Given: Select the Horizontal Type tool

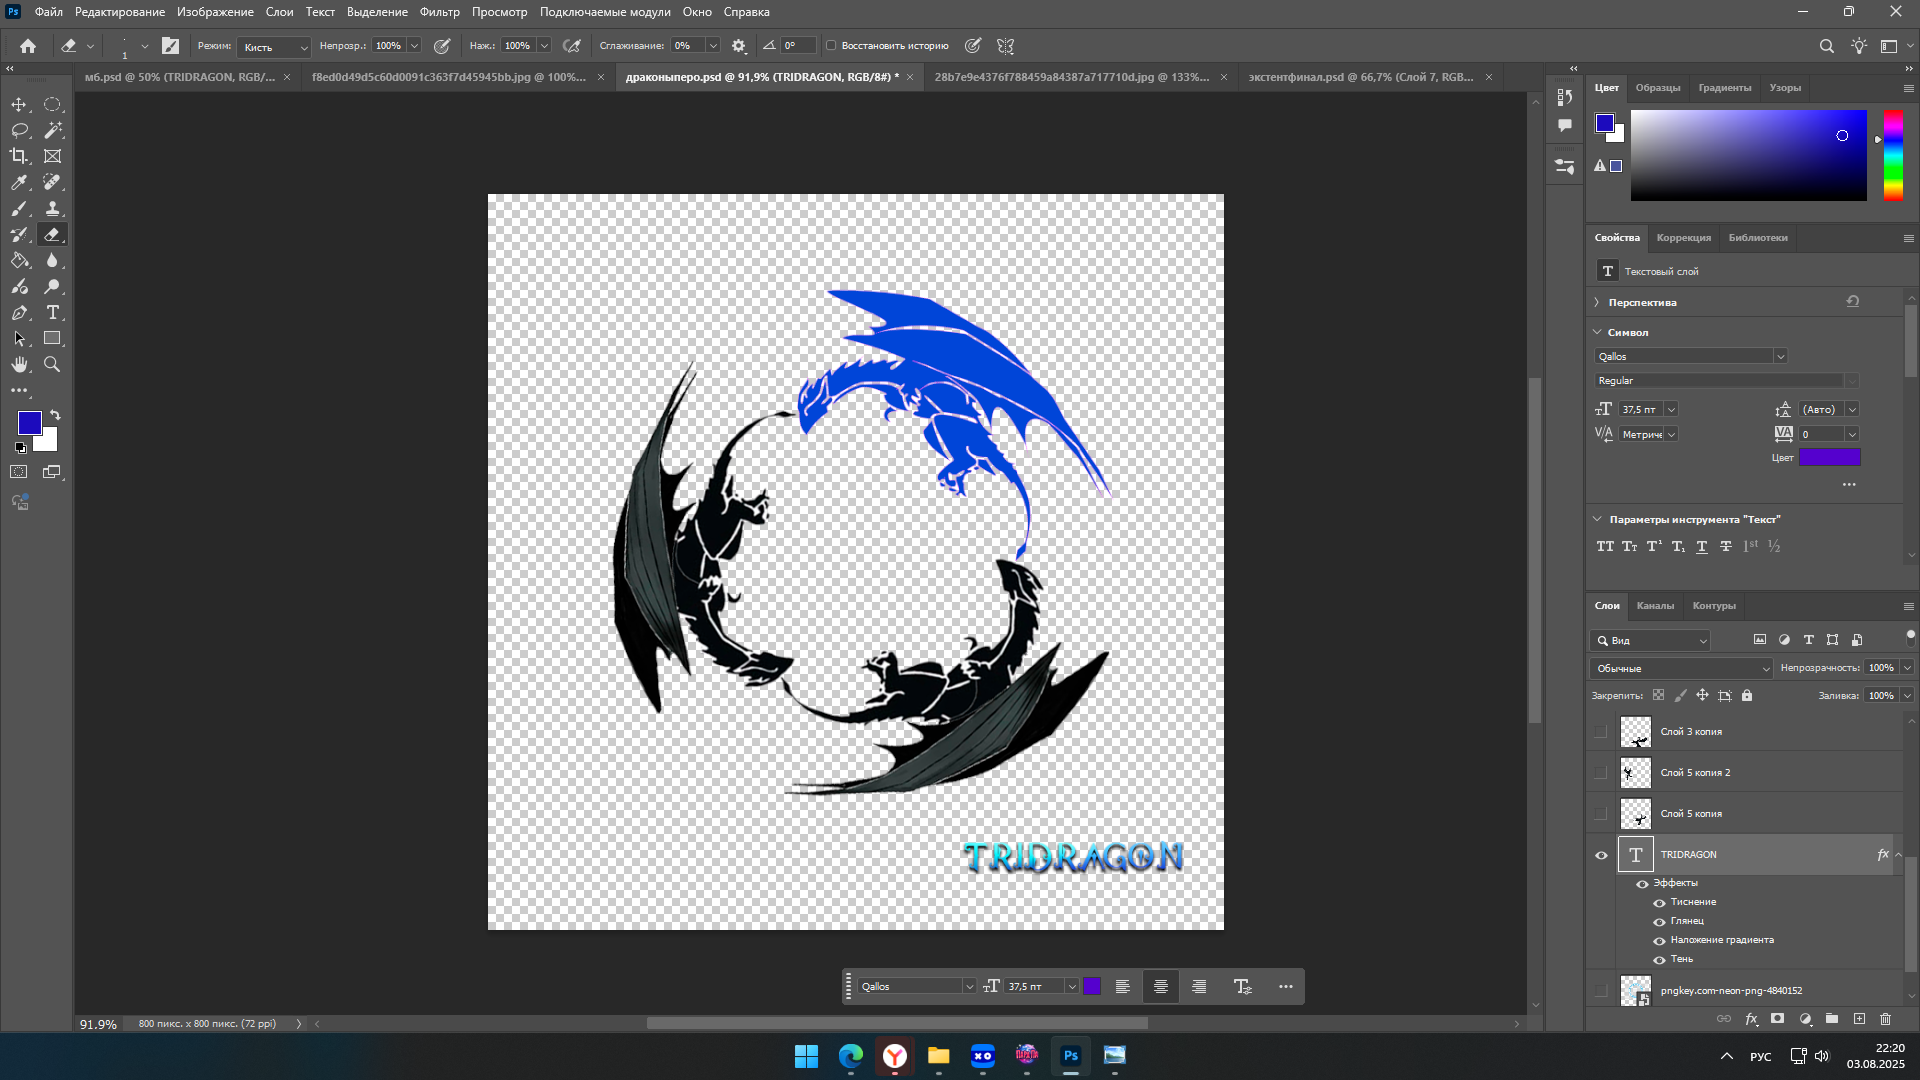Looking at the screenshot, I should pyautogui.click(x=53, y=313).
